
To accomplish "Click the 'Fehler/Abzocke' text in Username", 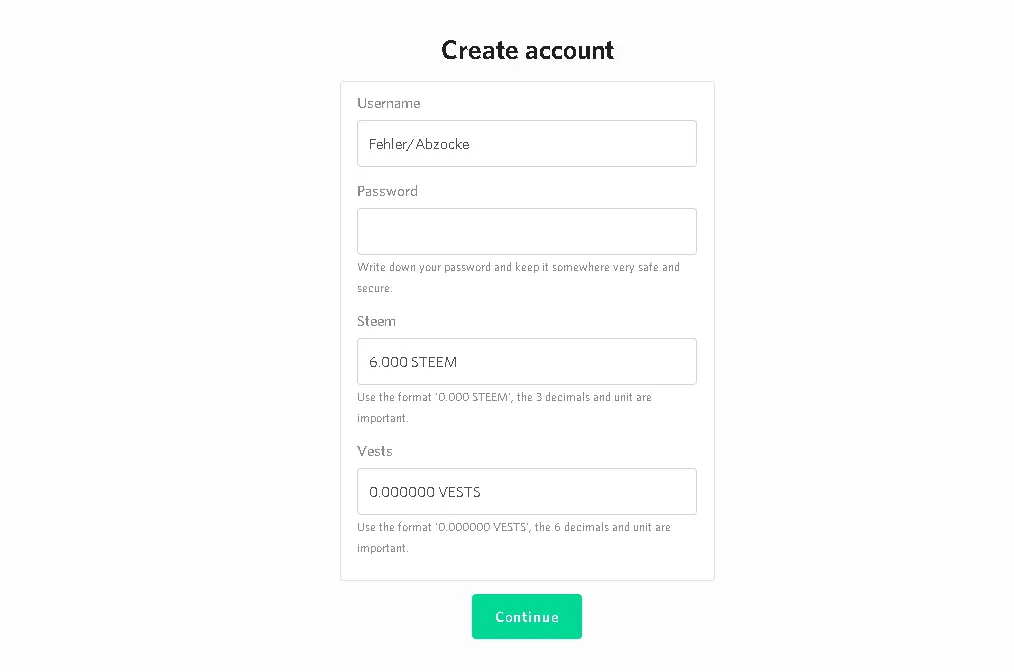I will (419, 144).
